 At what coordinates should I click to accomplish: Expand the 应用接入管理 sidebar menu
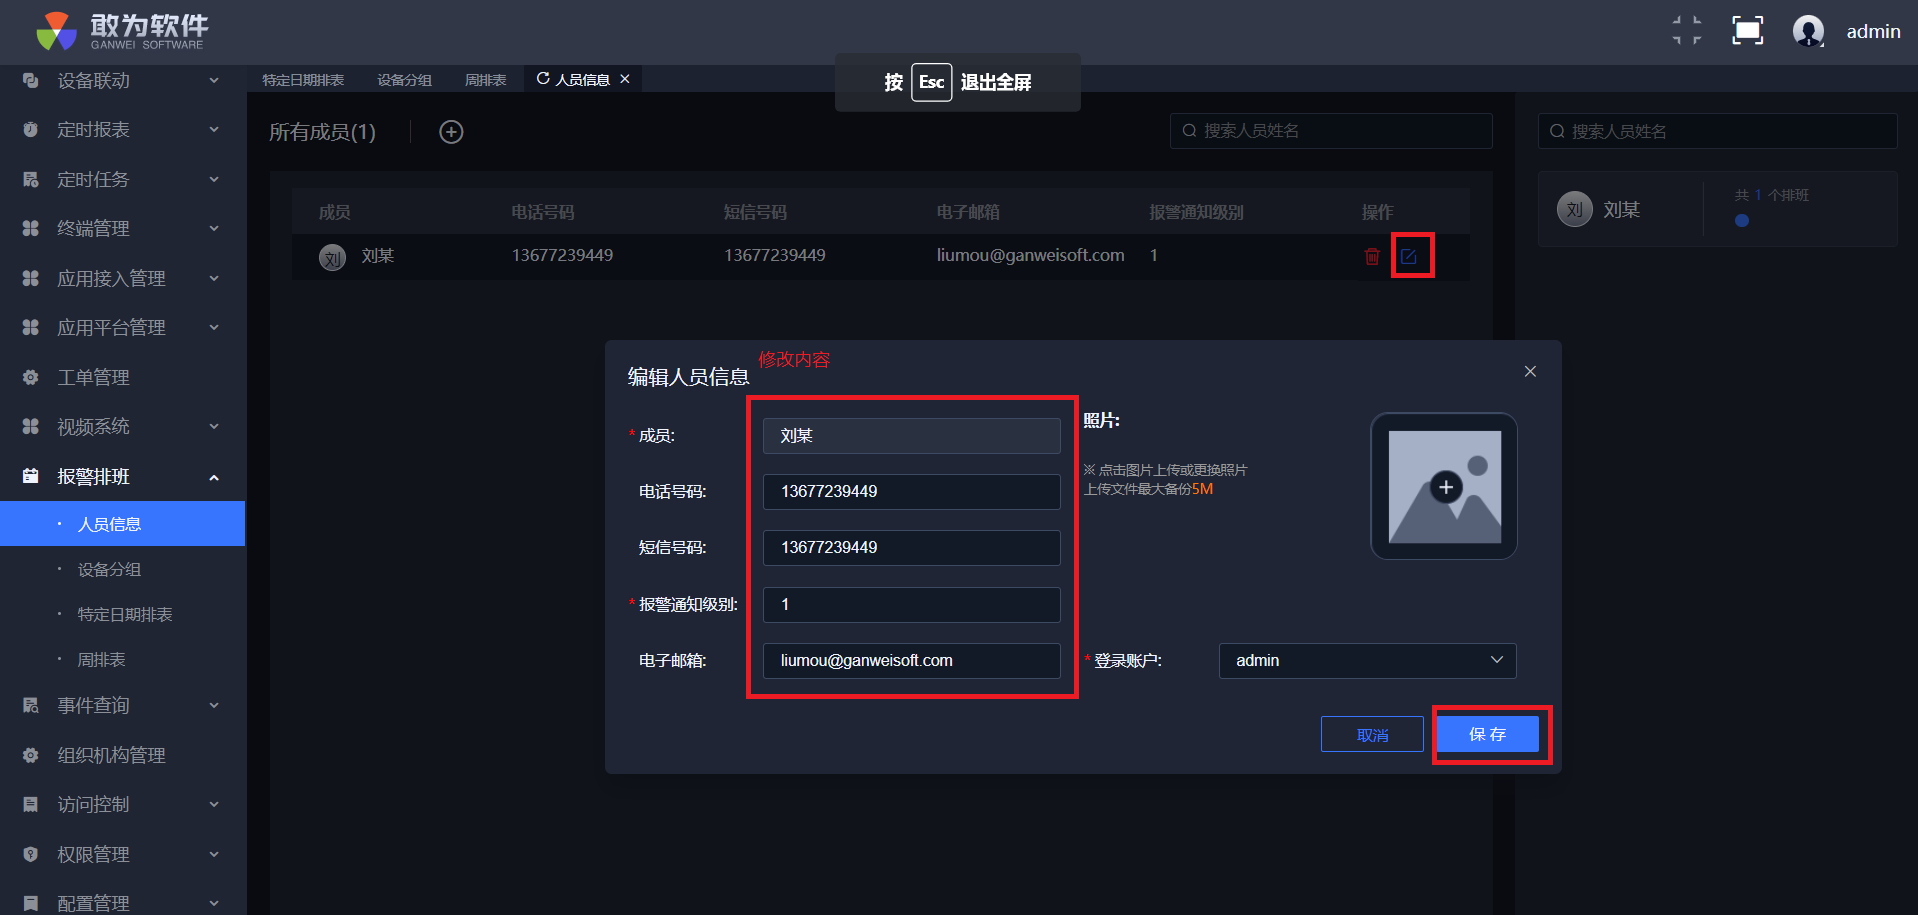pyautogui.click(x=122, y=279)
